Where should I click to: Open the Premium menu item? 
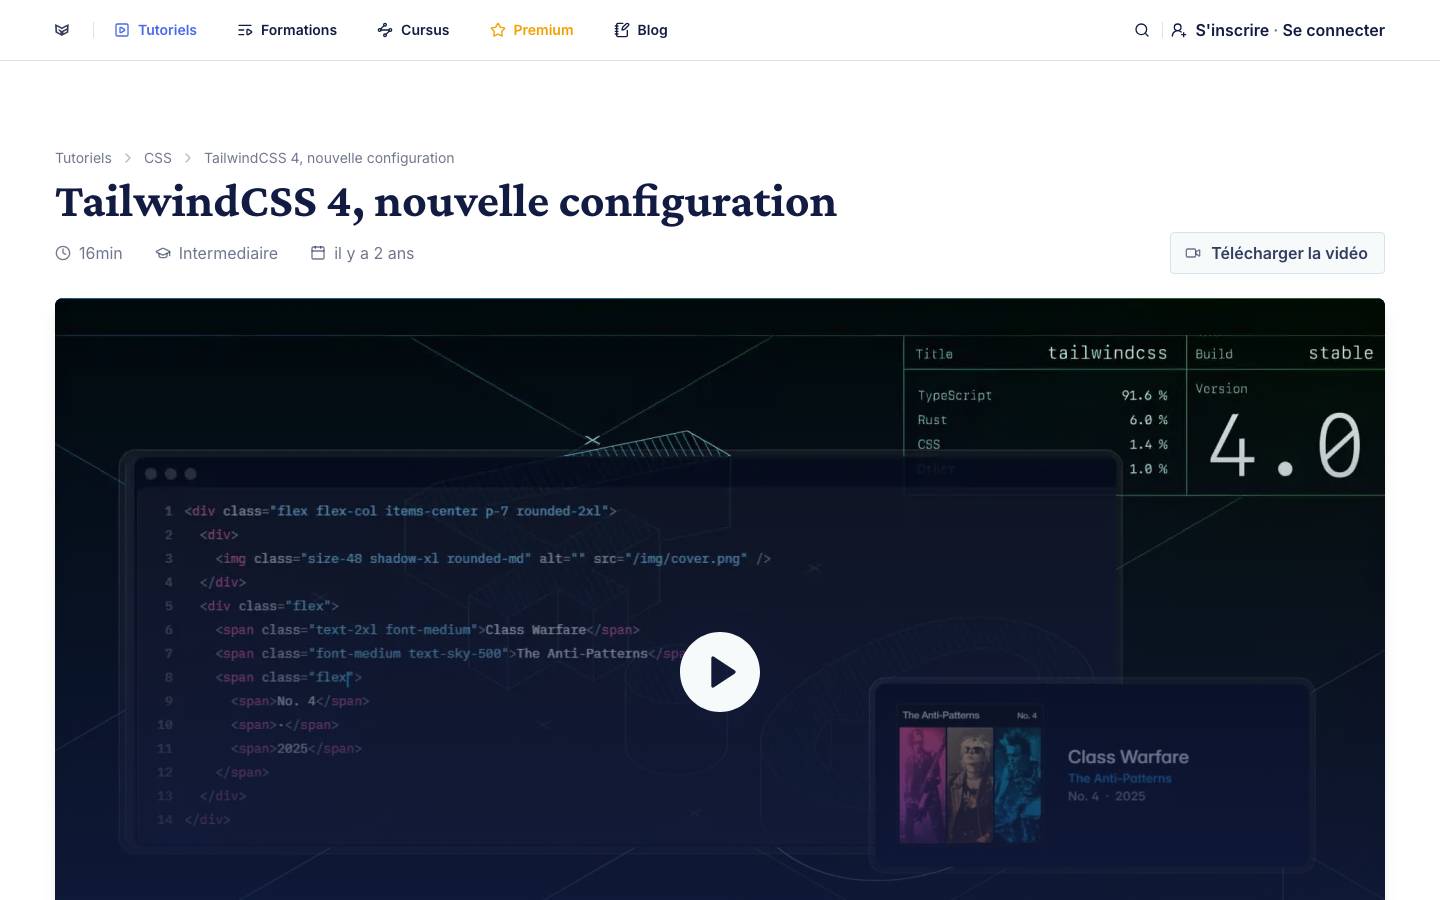(532, 30)
